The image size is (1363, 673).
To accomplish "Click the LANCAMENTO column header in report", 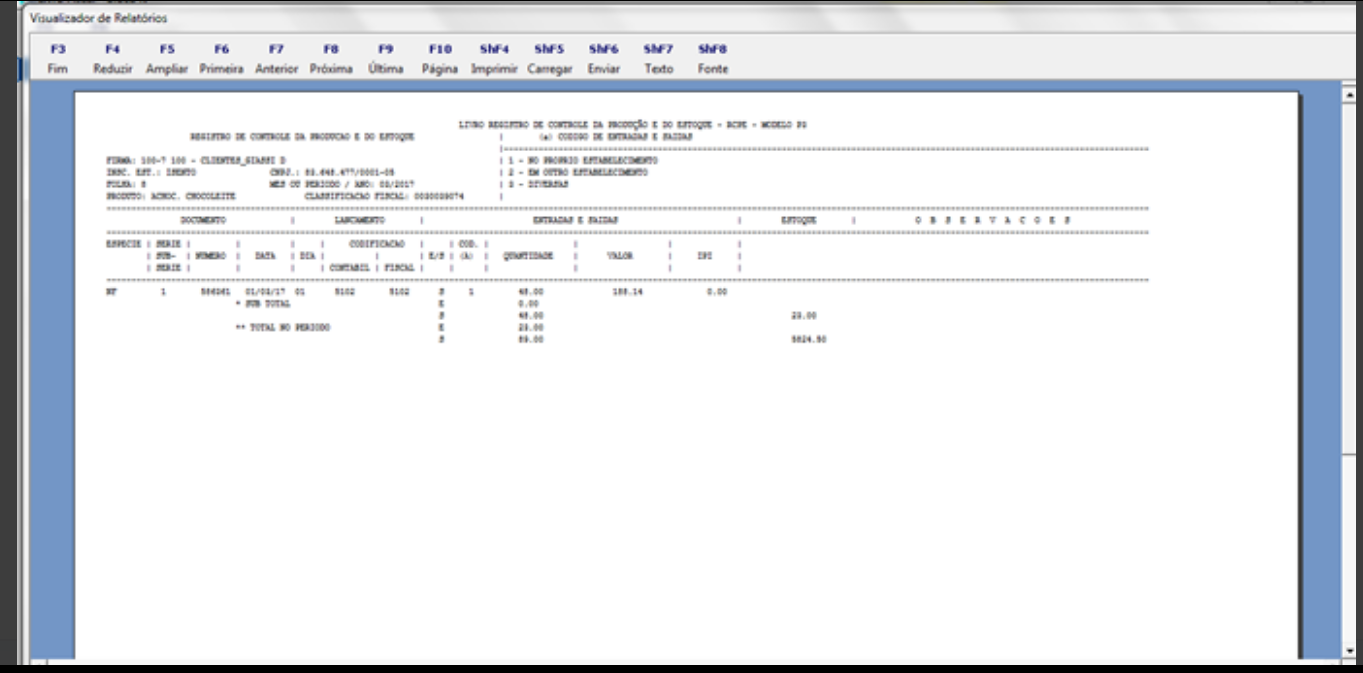I will tap(360, 219).
